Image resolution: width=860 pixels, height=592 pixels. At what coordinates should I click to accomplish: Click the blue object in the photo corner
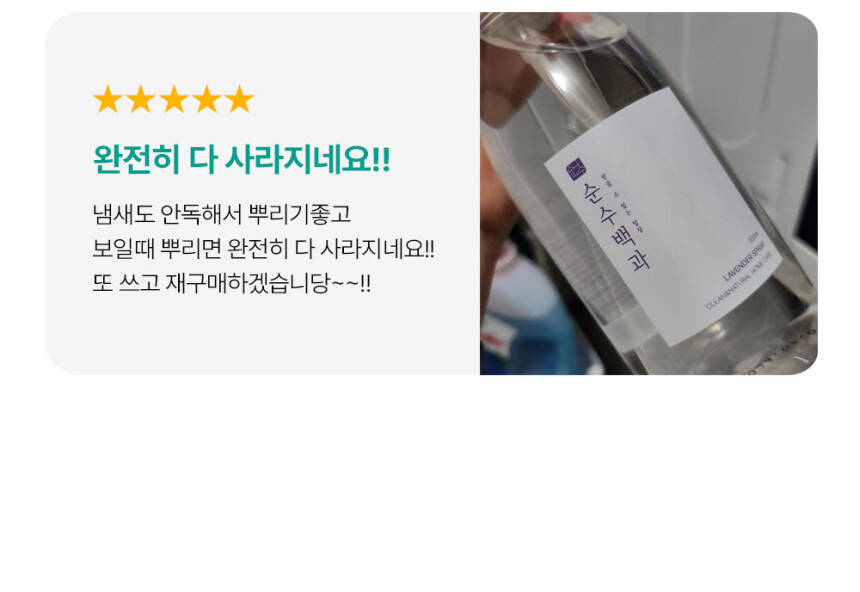pos(527,335)
